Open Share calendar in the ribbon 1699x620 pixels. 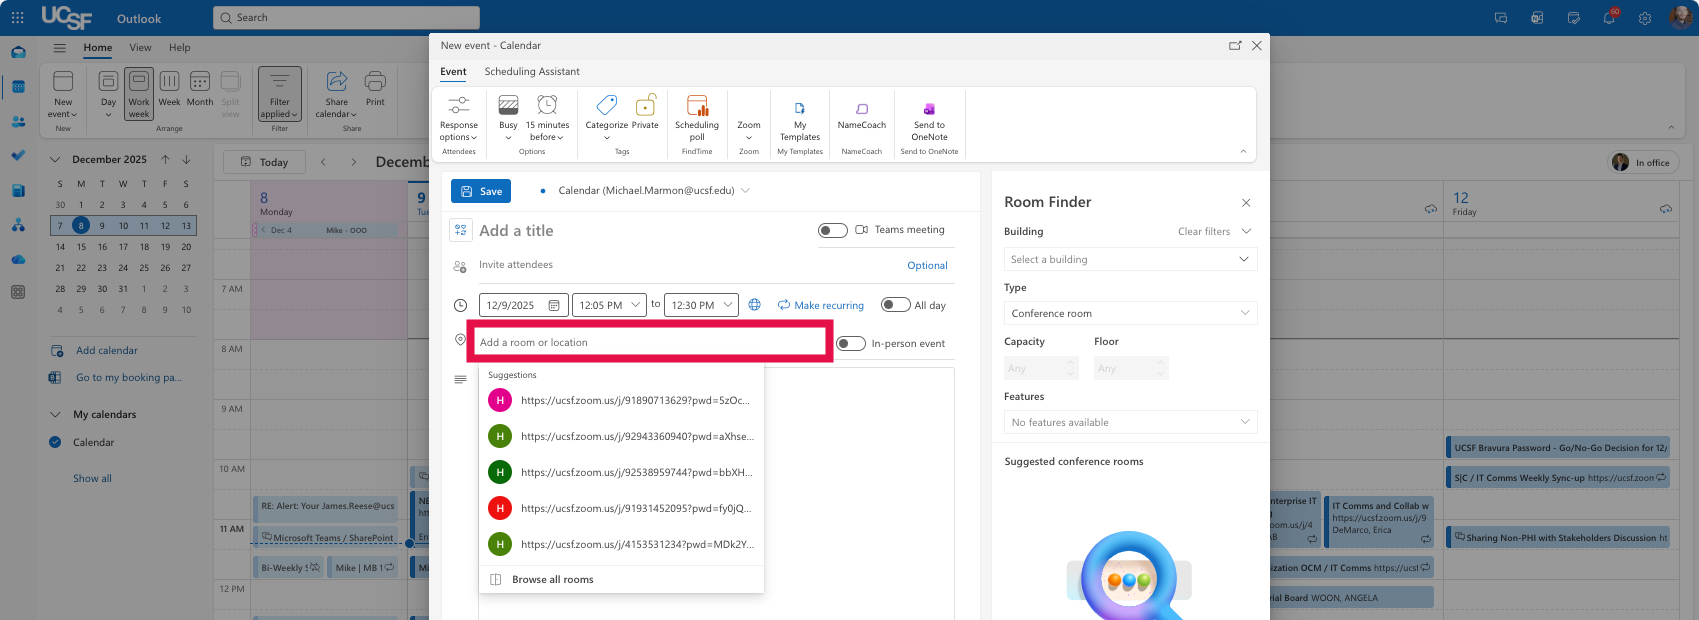tap(337, 93)
